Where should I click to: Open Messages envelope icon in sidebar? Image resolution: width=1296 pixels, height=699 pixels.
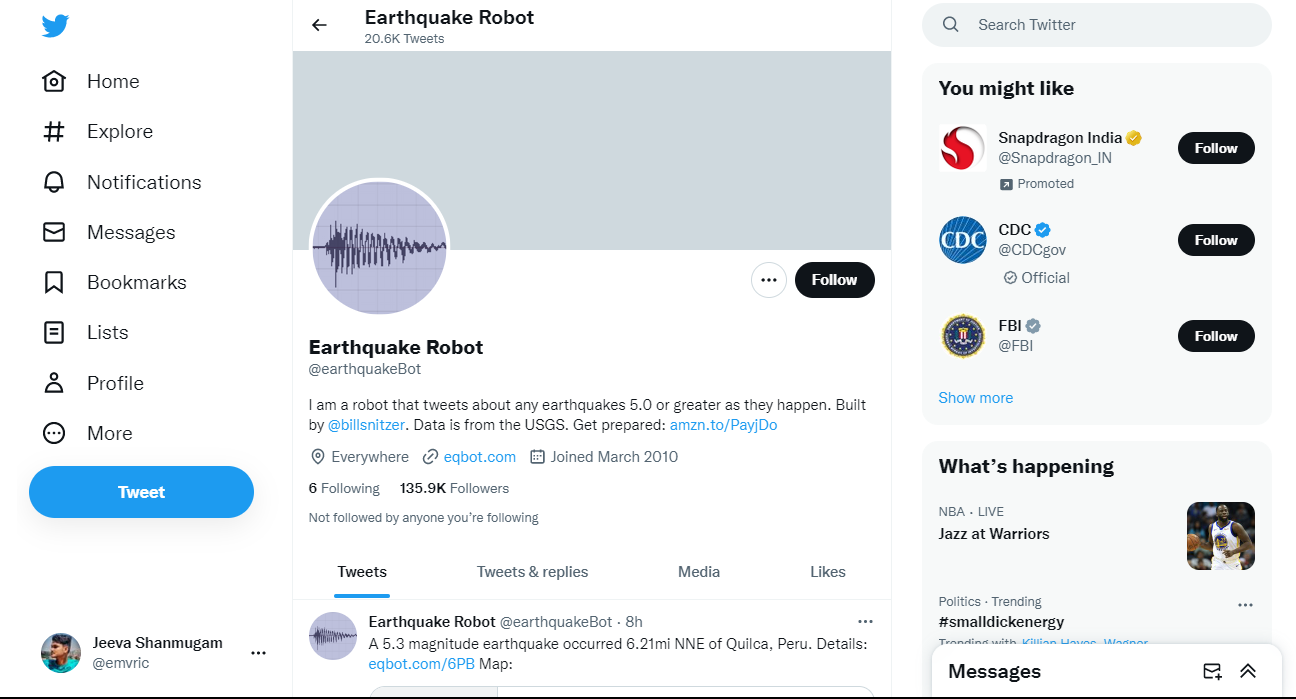(x=54, y=232)
